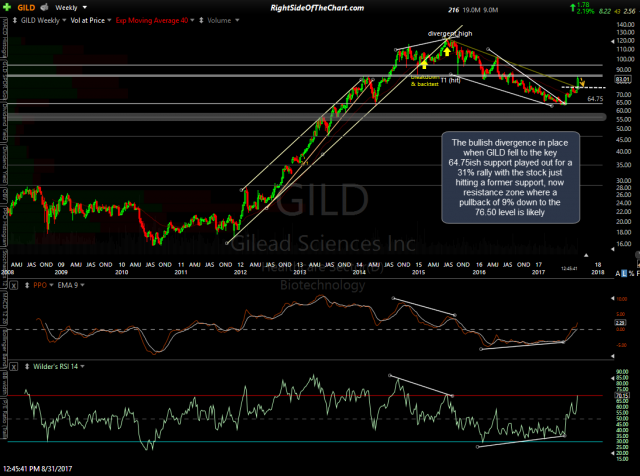Click the move handle beside Wilder's RSI
640x476 pixels.
pyautogui.click(x=27, y=367)
